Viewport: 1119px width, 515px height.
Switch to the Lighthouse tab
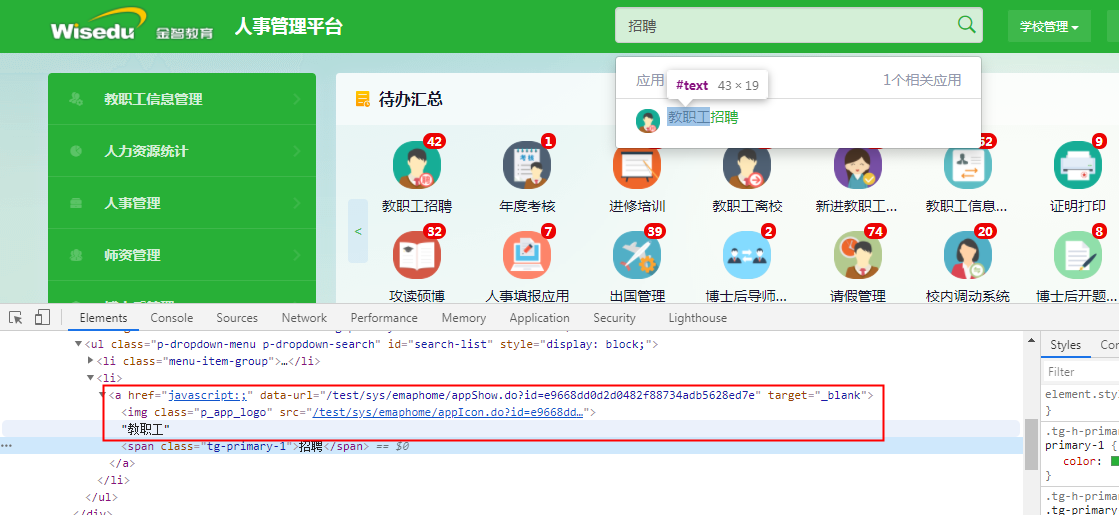[698, 318]
